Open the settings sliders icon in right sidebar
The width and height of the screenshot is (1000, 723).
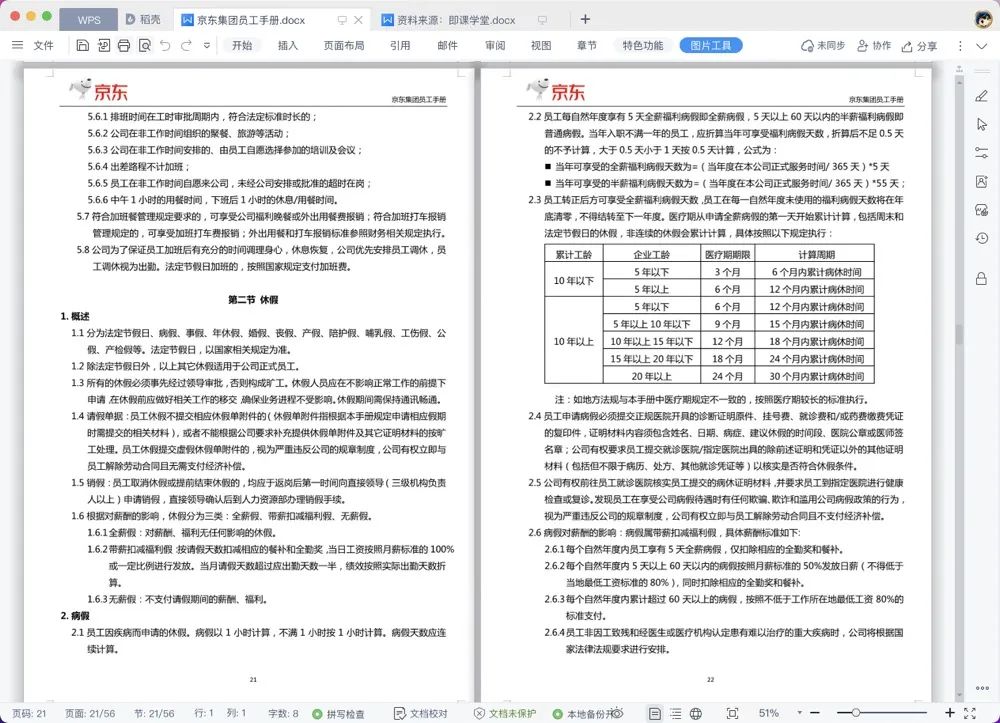tap(982, 153)
